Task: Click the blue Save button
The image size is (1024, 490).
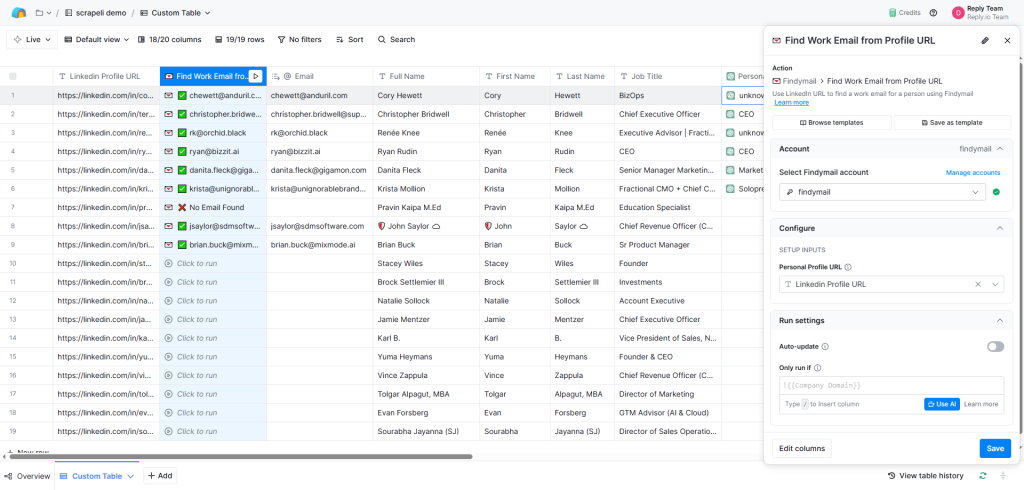Action: pyautogui.click(x=995, y=449)
